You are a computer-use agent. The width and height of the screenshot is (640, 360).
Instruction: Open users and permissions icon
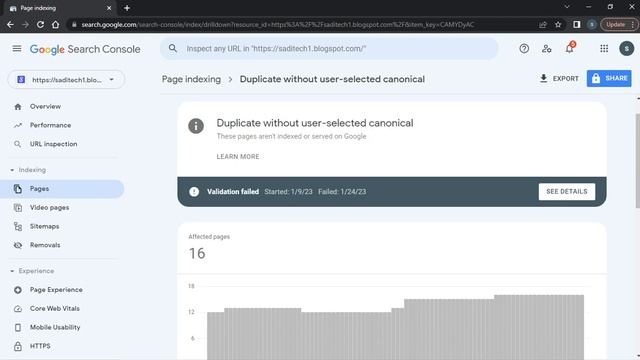[x=547, y=49]
